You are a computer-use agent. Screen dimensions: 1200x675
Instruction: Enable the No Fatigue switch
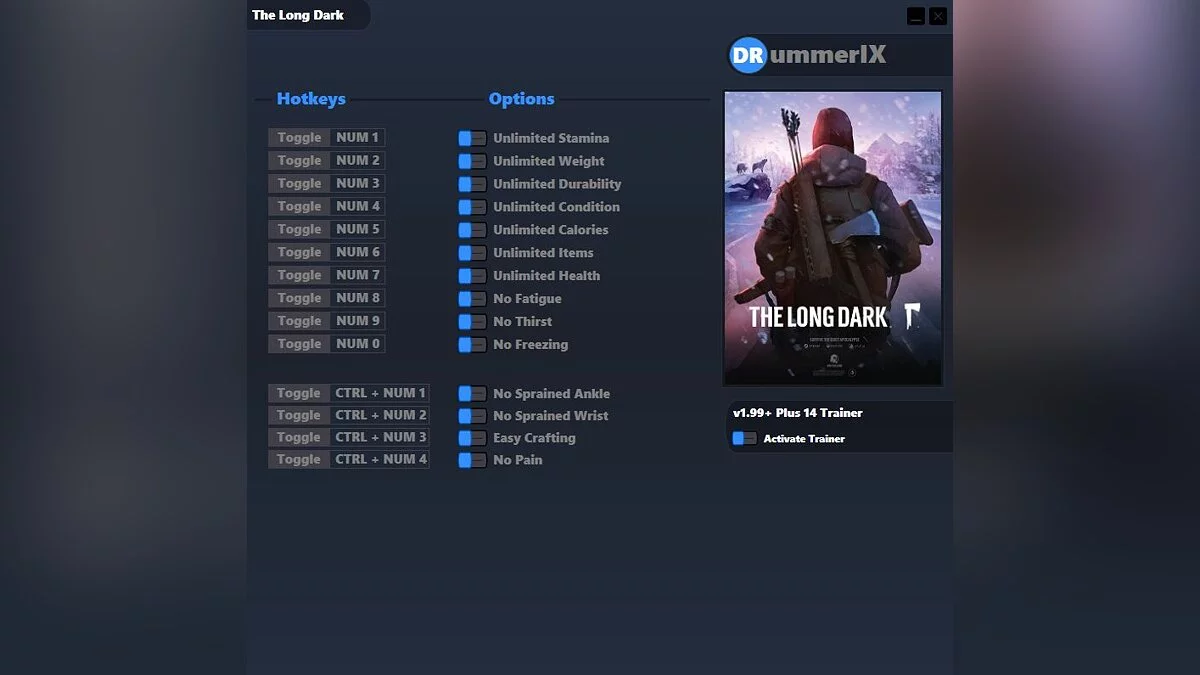470,298
